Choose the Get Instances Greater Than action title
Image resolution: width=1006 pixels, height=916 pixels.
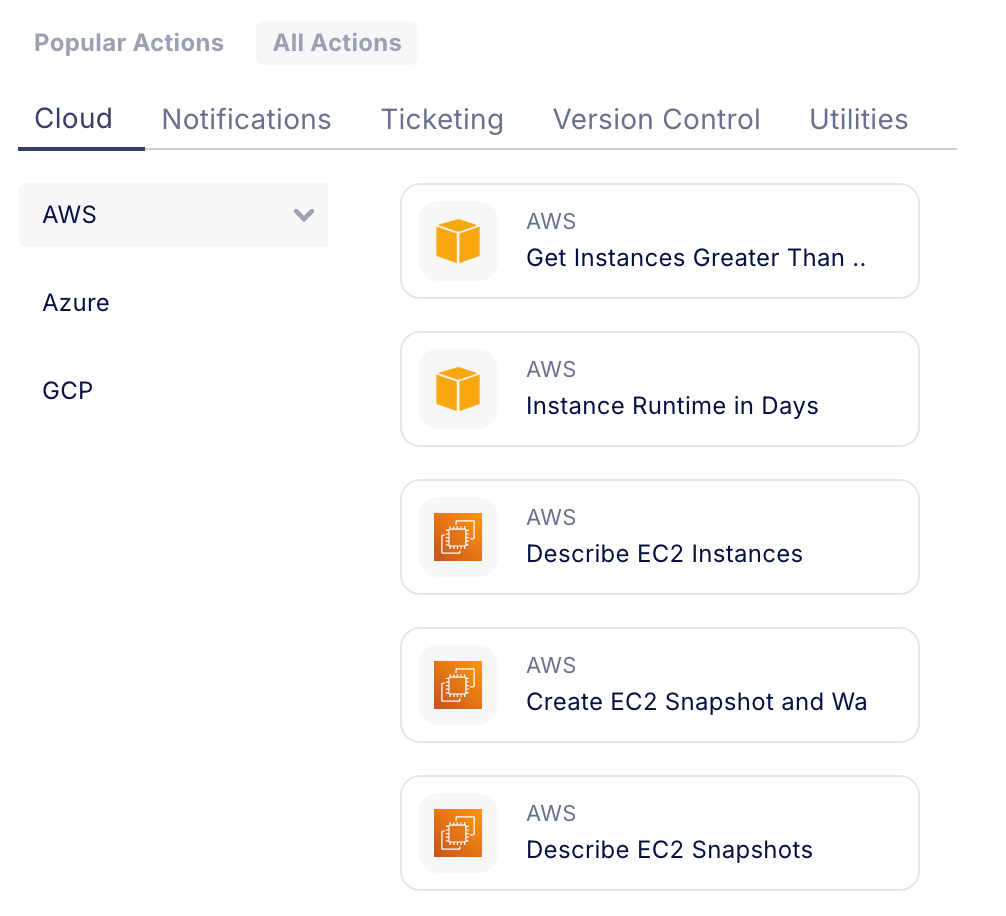tap(695, 258)
